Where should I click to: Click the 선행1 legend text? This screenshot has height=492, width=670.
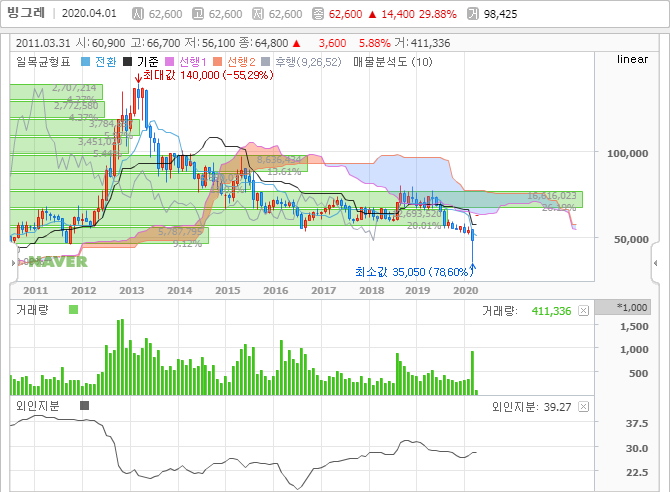point(193,62)
